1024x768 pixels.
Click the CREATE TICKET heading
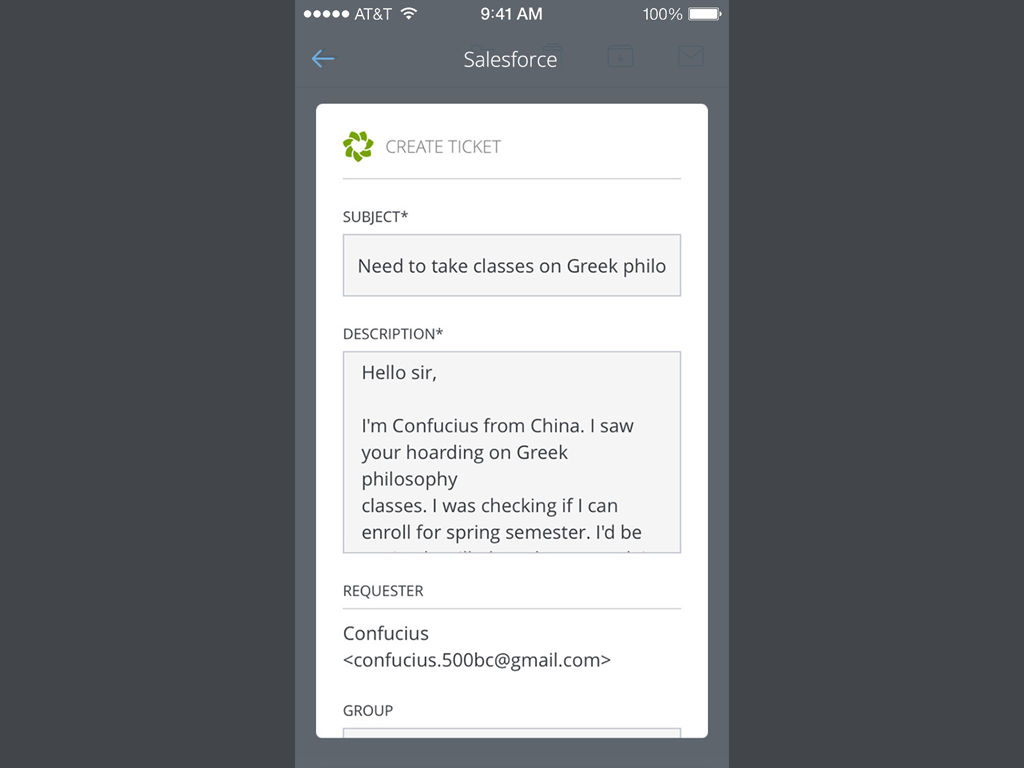(x=443, y=147)
